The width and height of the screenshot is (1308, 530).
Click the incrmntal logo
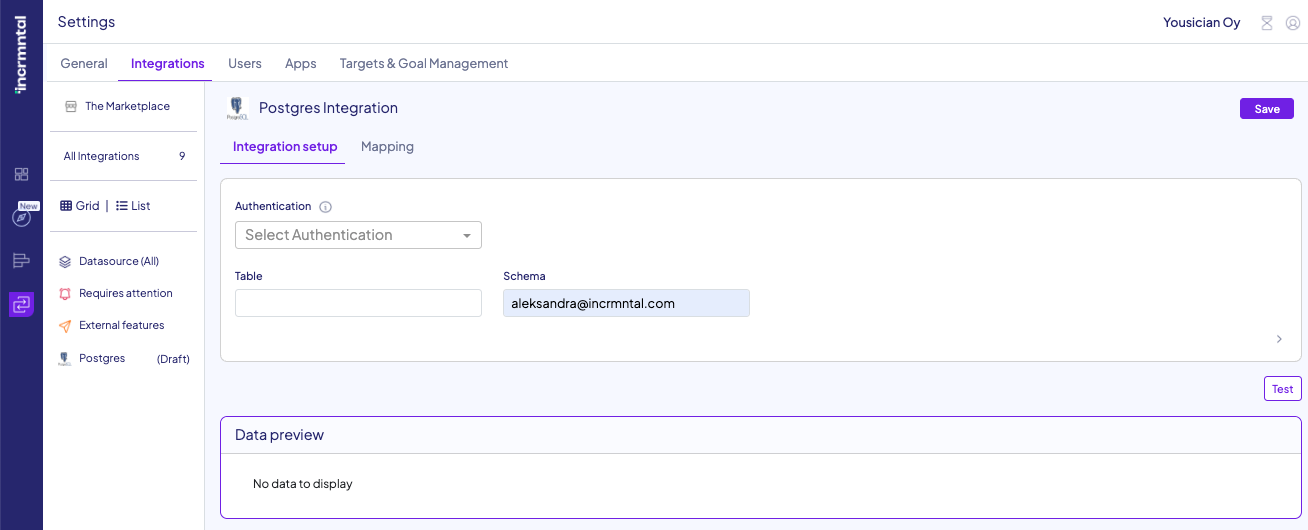coord(21,53)
